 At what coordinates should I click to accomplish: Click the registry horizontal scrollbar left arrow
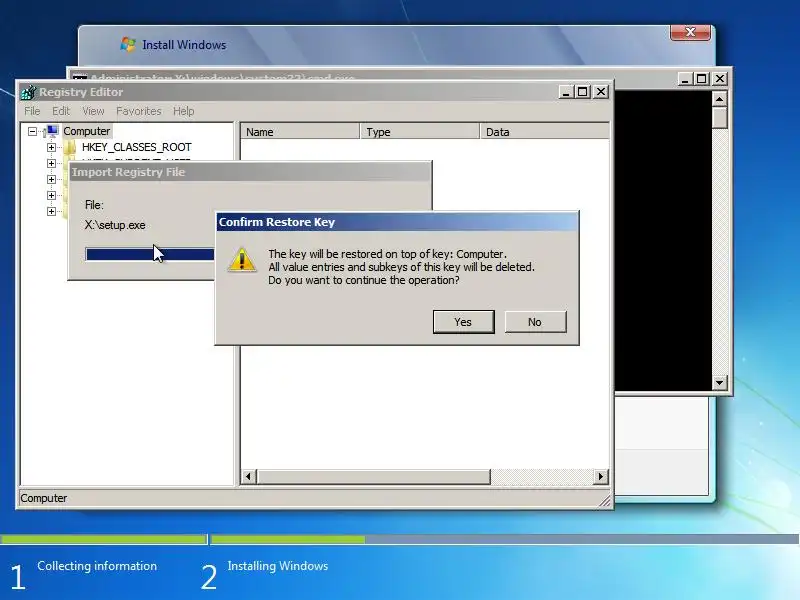[248, 477]
